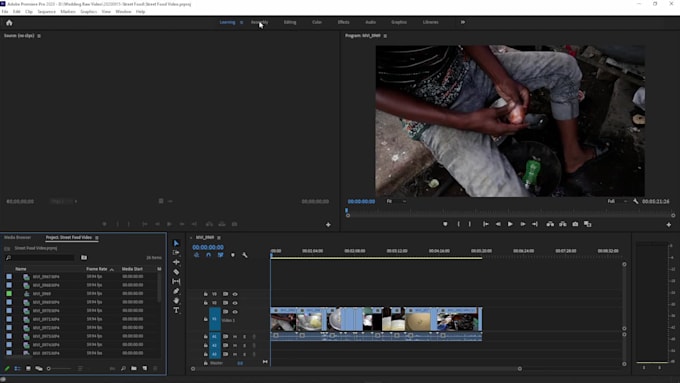Toggle nest insert mode in timeline

coord(196,255)
